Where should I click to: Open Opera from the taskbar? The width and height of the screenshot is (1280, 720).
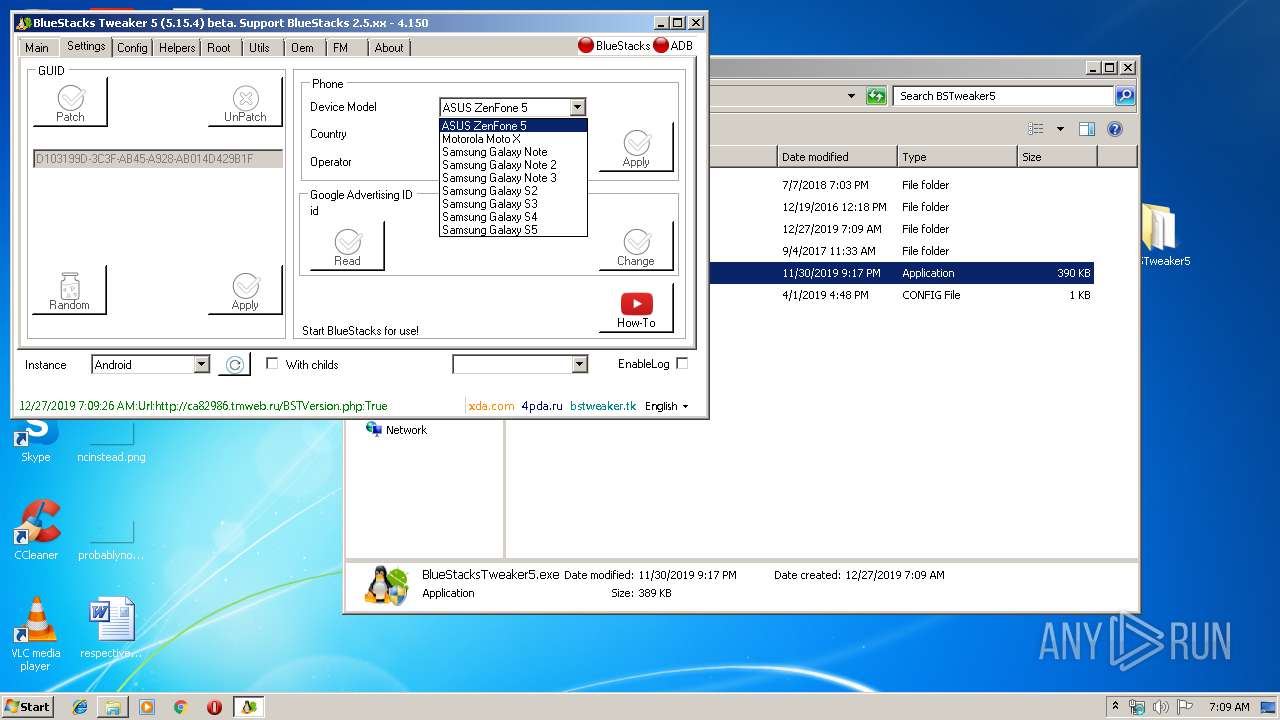tap(214, 707)
